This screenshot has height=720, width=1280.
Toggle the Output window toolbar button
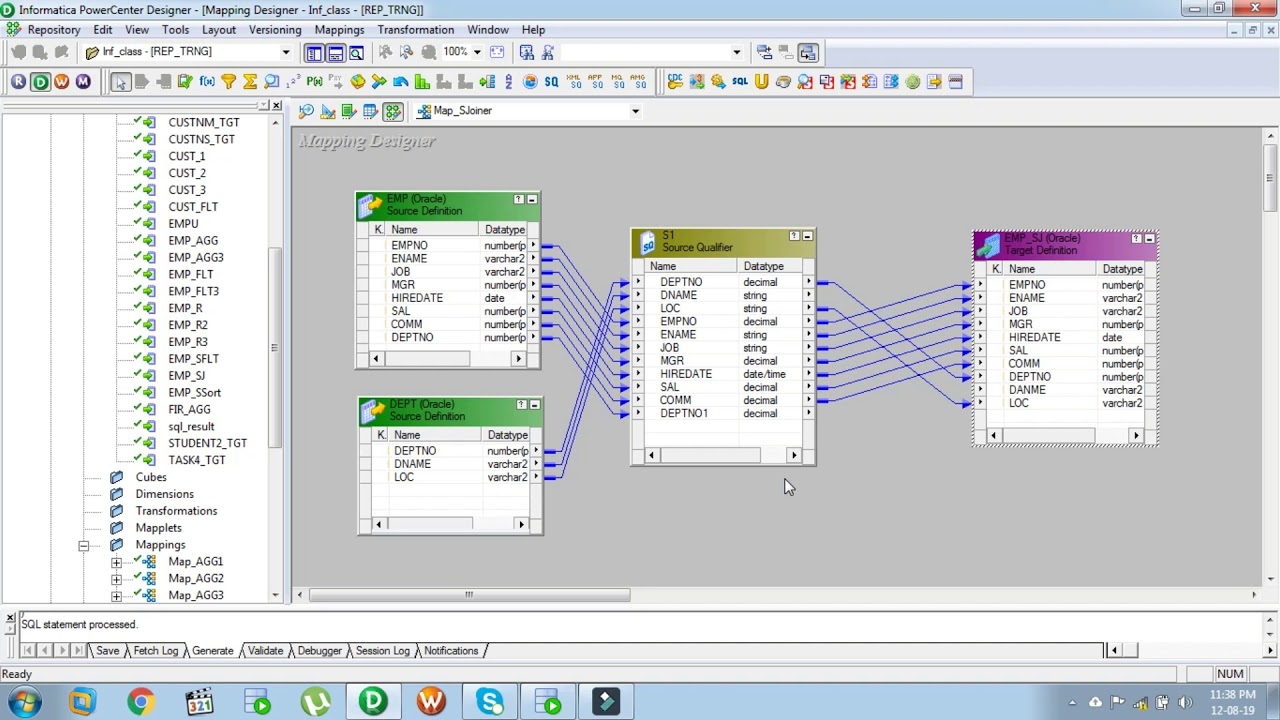coord(335,53)
